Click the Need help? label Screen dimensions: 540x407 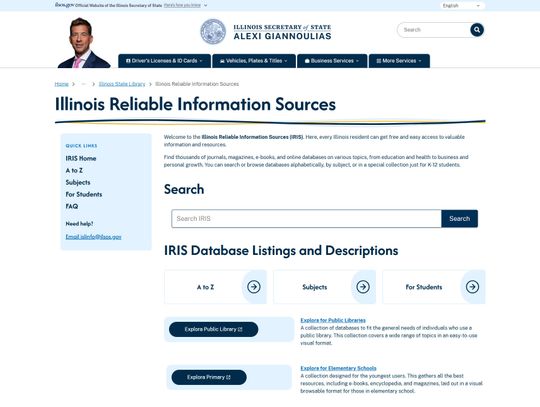pos(79,224)
